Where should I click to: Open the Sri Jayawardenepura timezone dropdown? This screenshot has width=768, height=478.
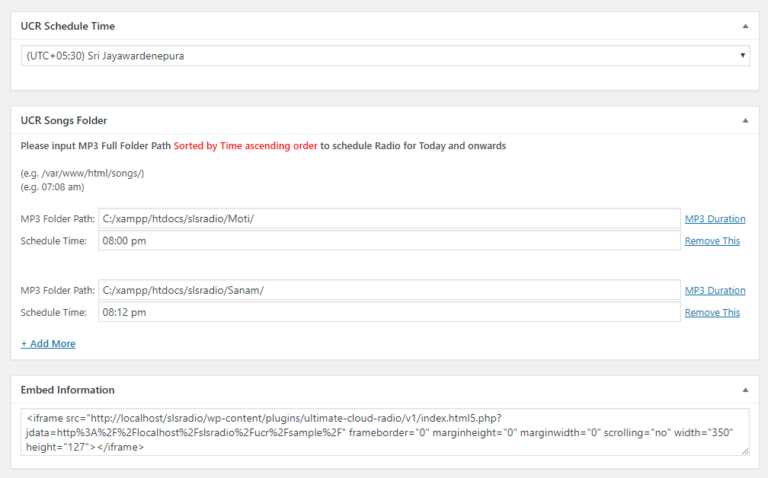tap(385, 55)
